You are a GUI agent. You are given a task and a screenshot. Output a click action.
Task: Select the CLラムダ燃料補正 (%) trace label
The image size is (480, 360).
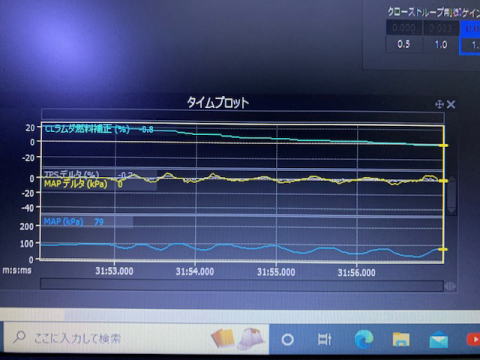(87, 129)
